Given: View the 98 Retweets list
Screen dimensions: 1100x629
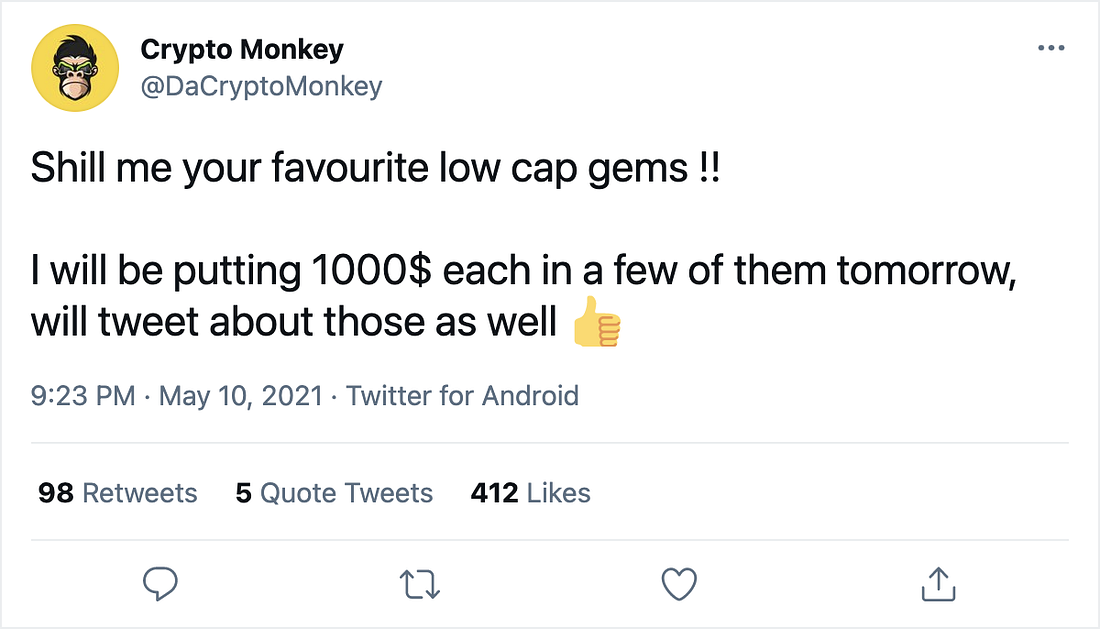Looking at the screenshot, I should click(118, 493).
